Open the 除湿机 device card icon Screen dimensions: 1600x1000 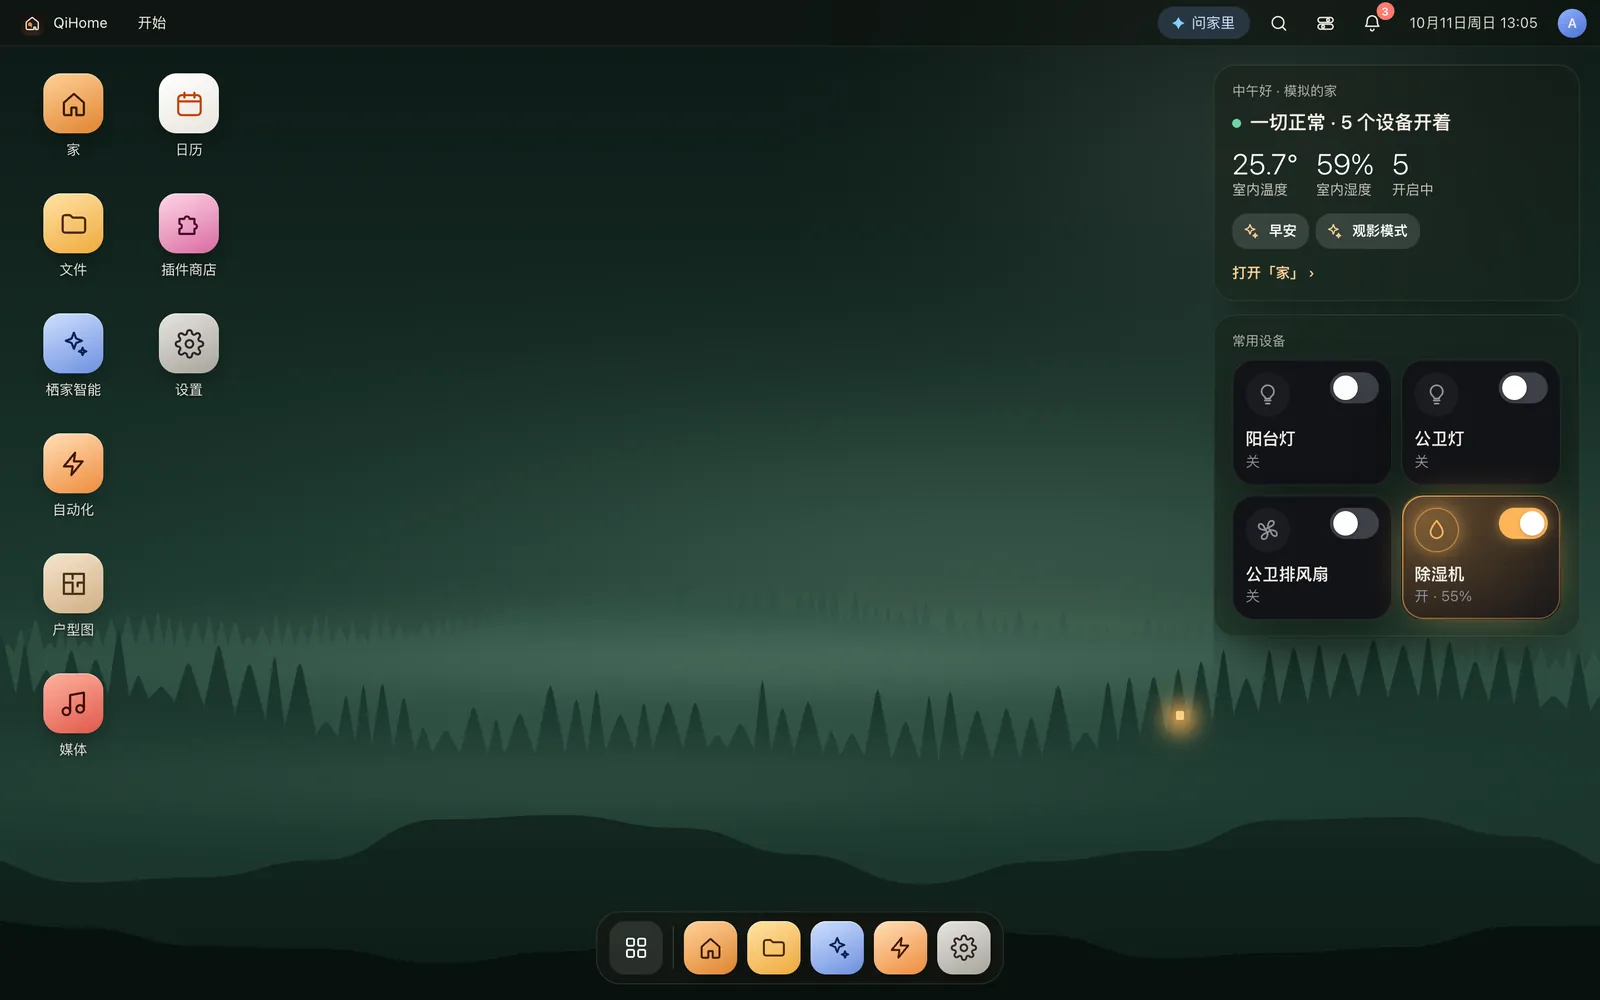click(1436, 530)
